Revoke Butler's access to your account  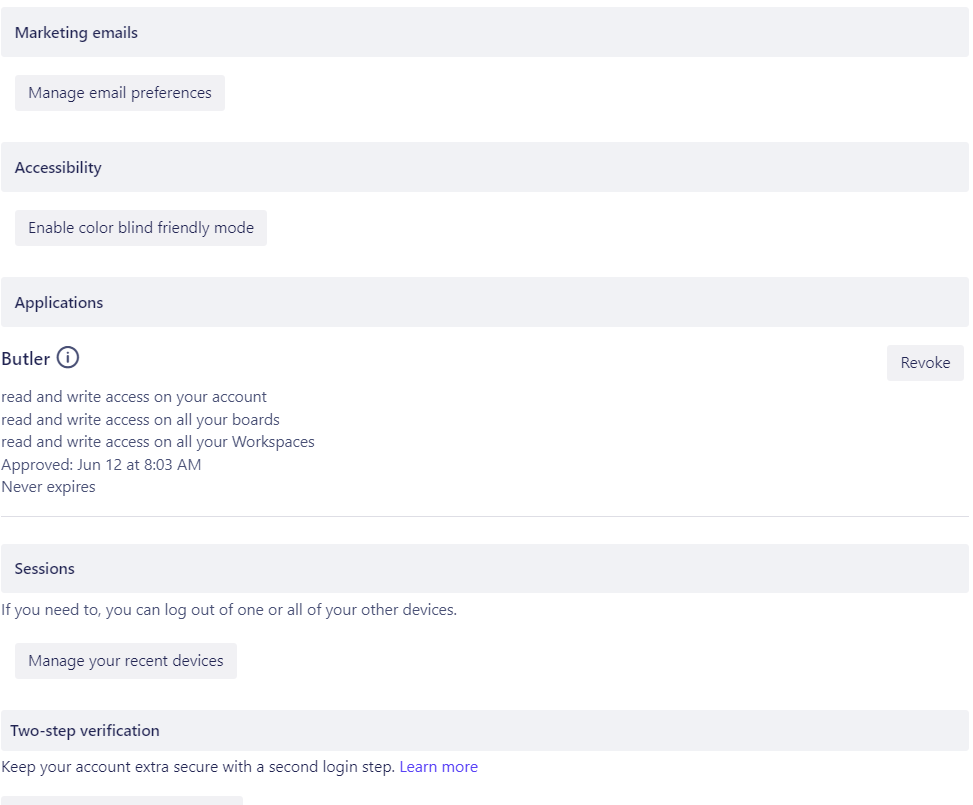click(x=924, y=362)
